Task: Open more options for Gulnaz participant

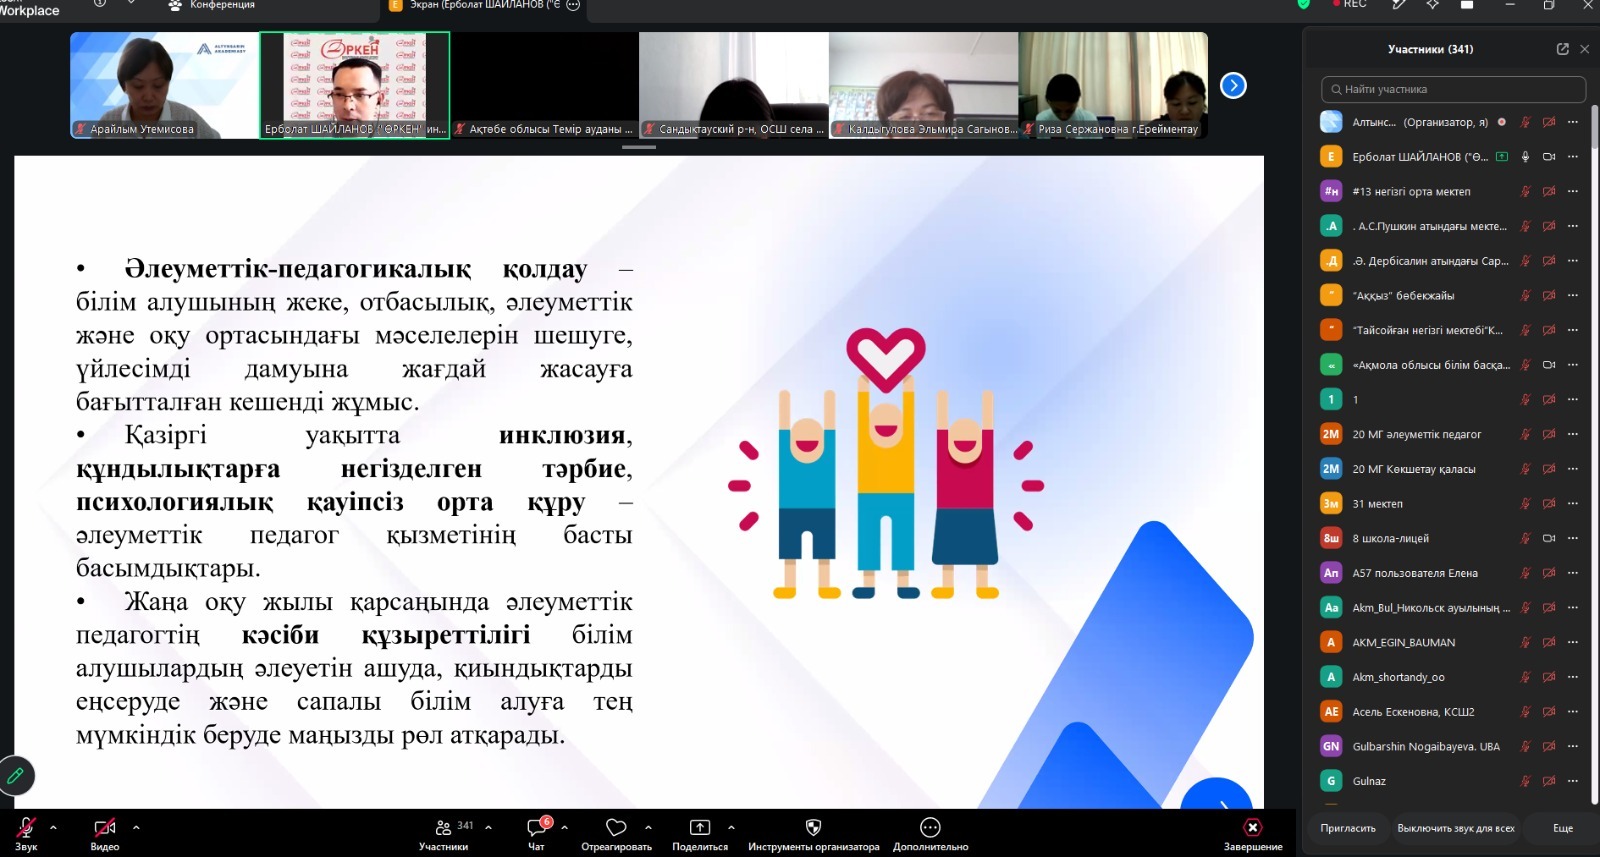Action: (1572, 781)
